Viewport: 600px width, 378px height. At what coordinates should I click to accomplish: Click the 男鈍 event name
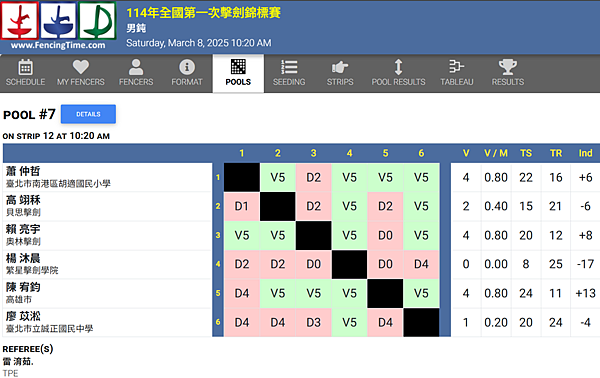tap(136, 28)
